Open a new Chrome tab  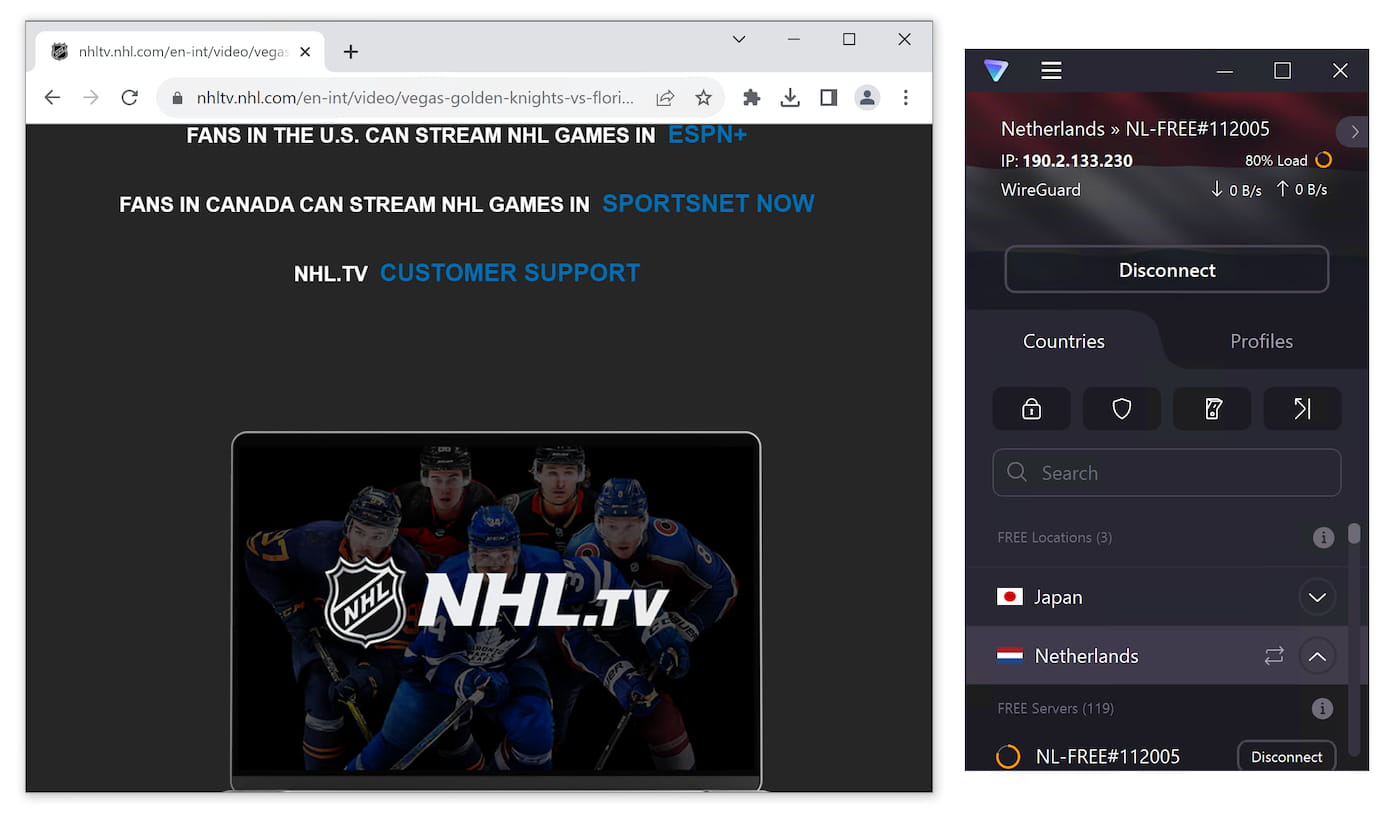click(x=350, y=52)
